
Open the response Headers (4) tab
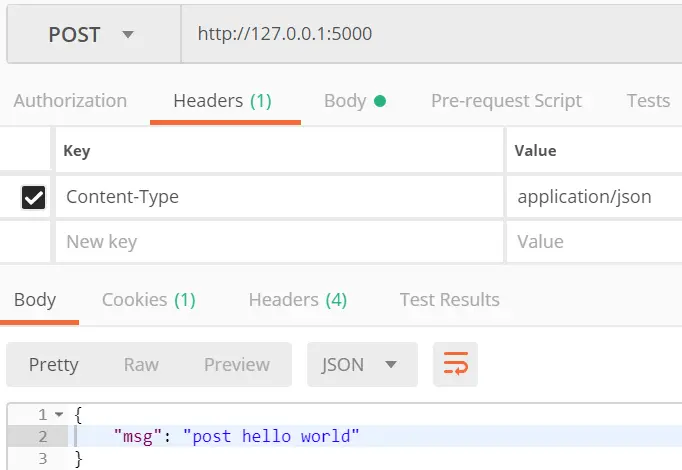pyautogui.click(x=298, y=300)
